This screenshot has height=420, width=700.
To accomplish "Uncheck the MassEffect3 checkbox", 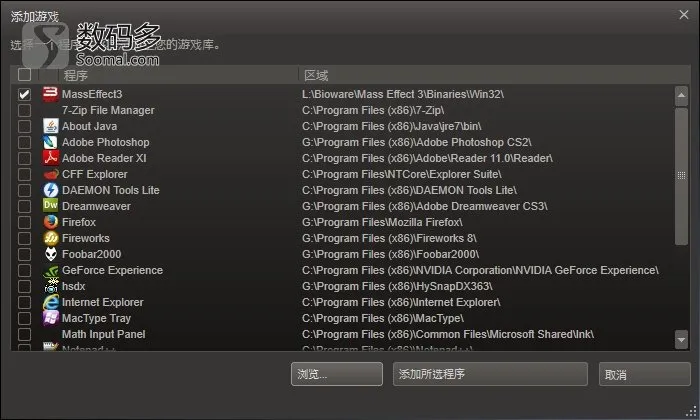I will pos(25,94).
